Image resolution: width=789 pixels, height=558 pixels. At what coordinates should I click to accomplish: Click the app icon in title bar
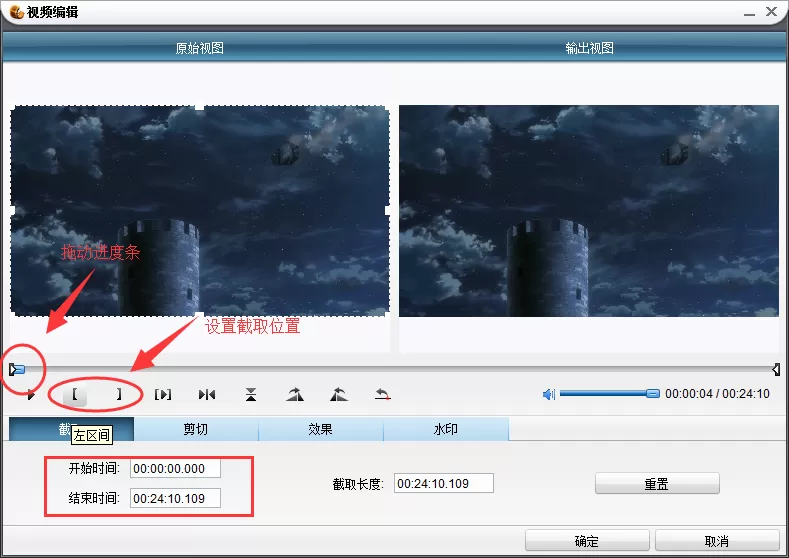(17, 12)
